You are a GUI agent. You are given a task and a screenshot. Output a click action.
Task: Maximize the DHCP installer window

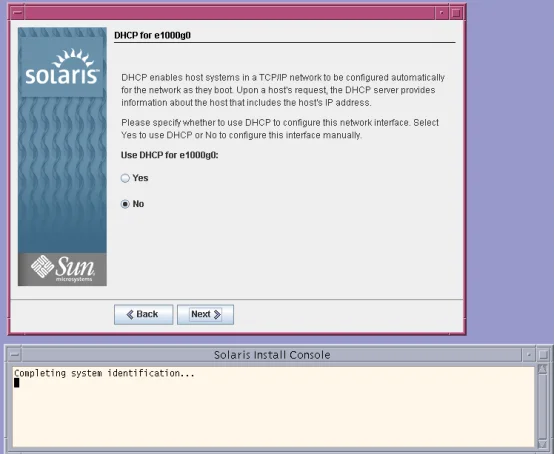point(456,13)
